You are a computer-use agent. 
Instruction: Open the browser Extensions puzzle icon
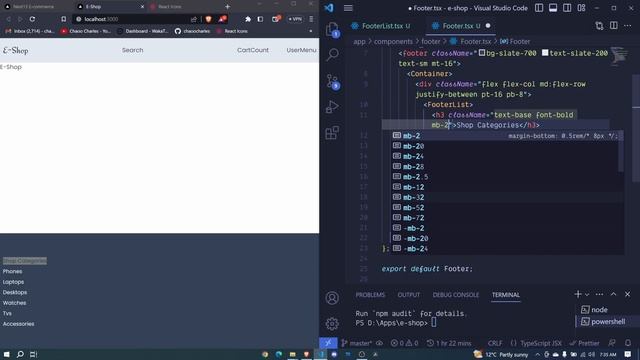tap(248, 19)
